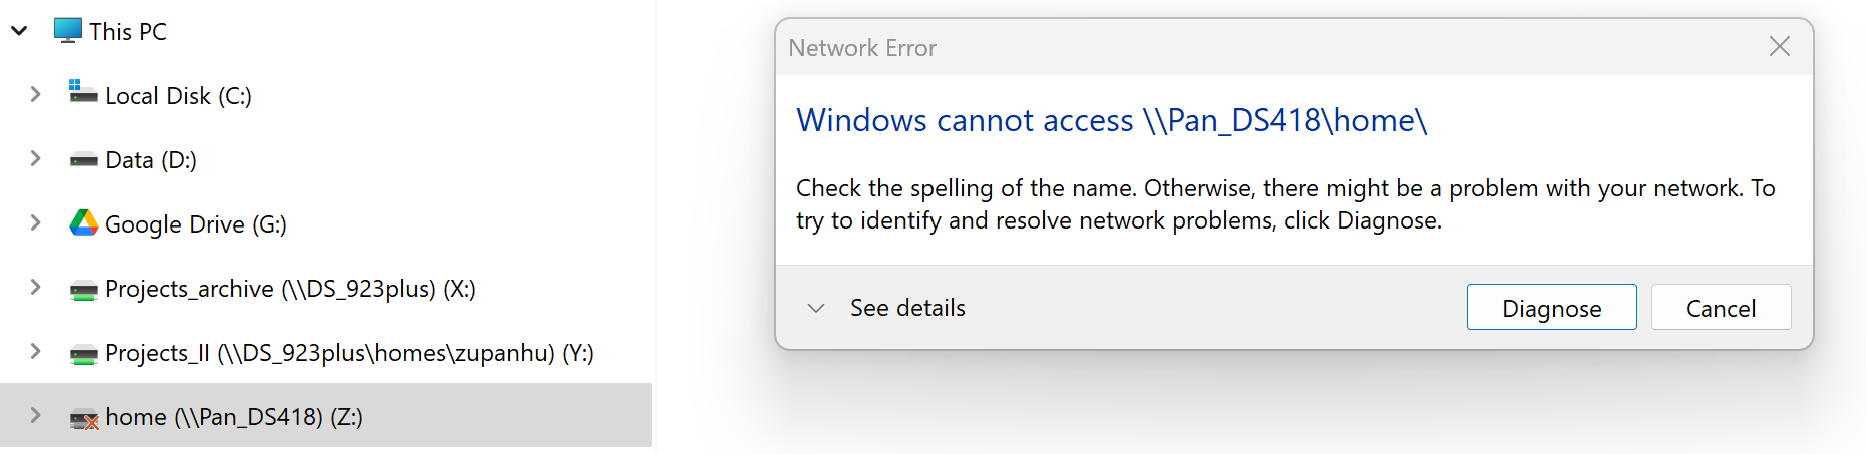This screenshot has height=454, width=1866.
Task: Expand See details chevron in dialog
Action: coord(816,308)
